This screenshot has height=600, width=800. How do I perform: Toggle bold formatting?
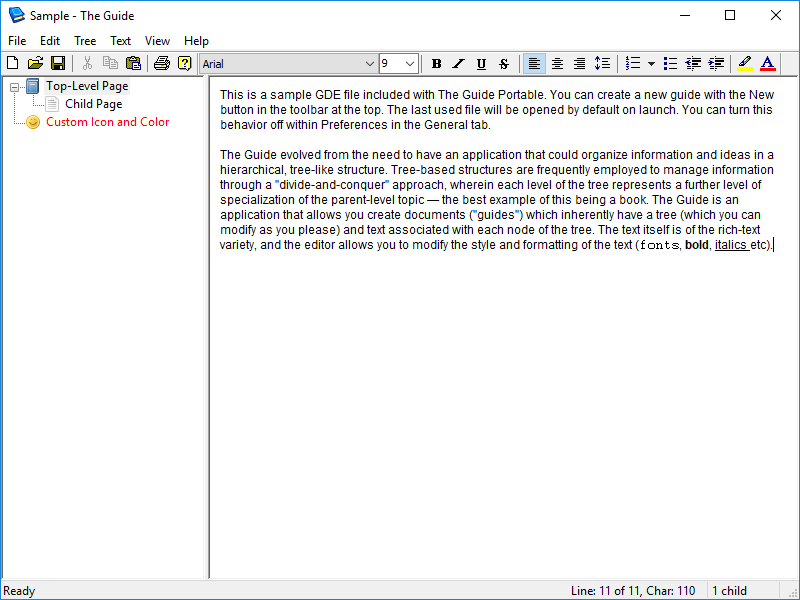(436, 64)
